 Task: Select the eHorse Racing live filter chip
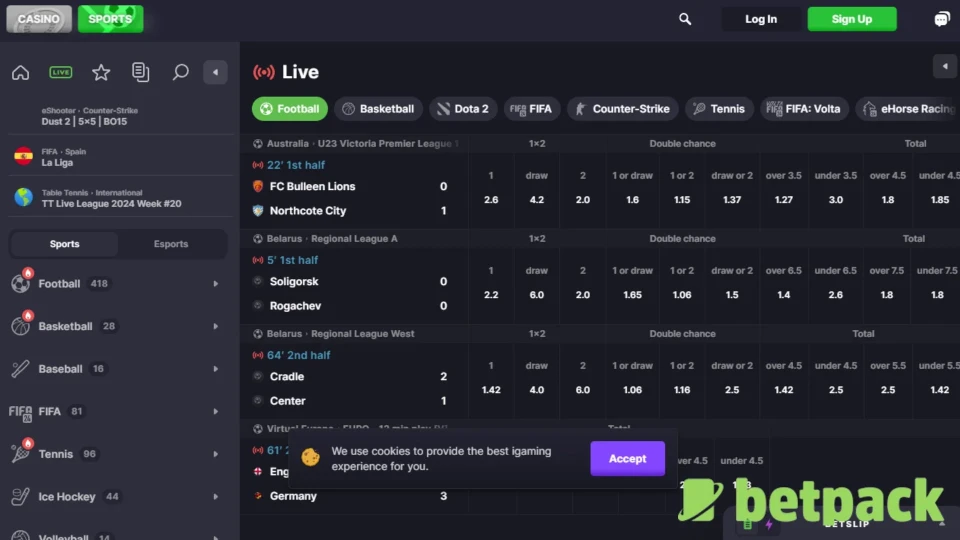coord(908,109)
